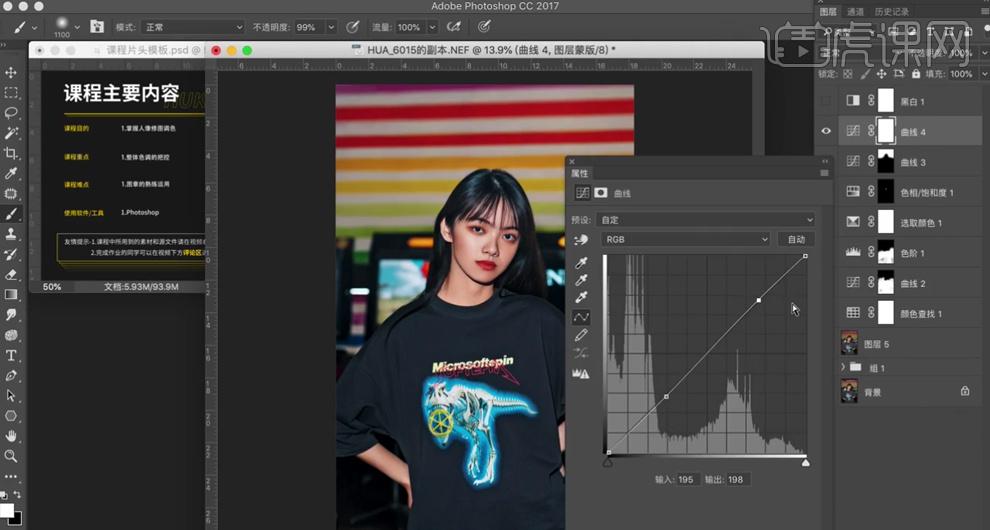This screenshot has height=530, width=990.
Task: Open the brush preset picker arrow
Action: click(77, 27)
